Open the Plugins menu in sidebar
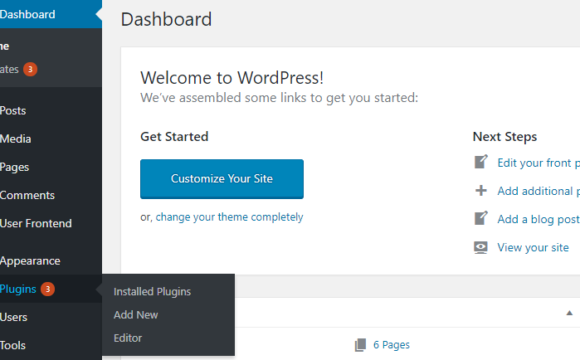 click(51, 289)
